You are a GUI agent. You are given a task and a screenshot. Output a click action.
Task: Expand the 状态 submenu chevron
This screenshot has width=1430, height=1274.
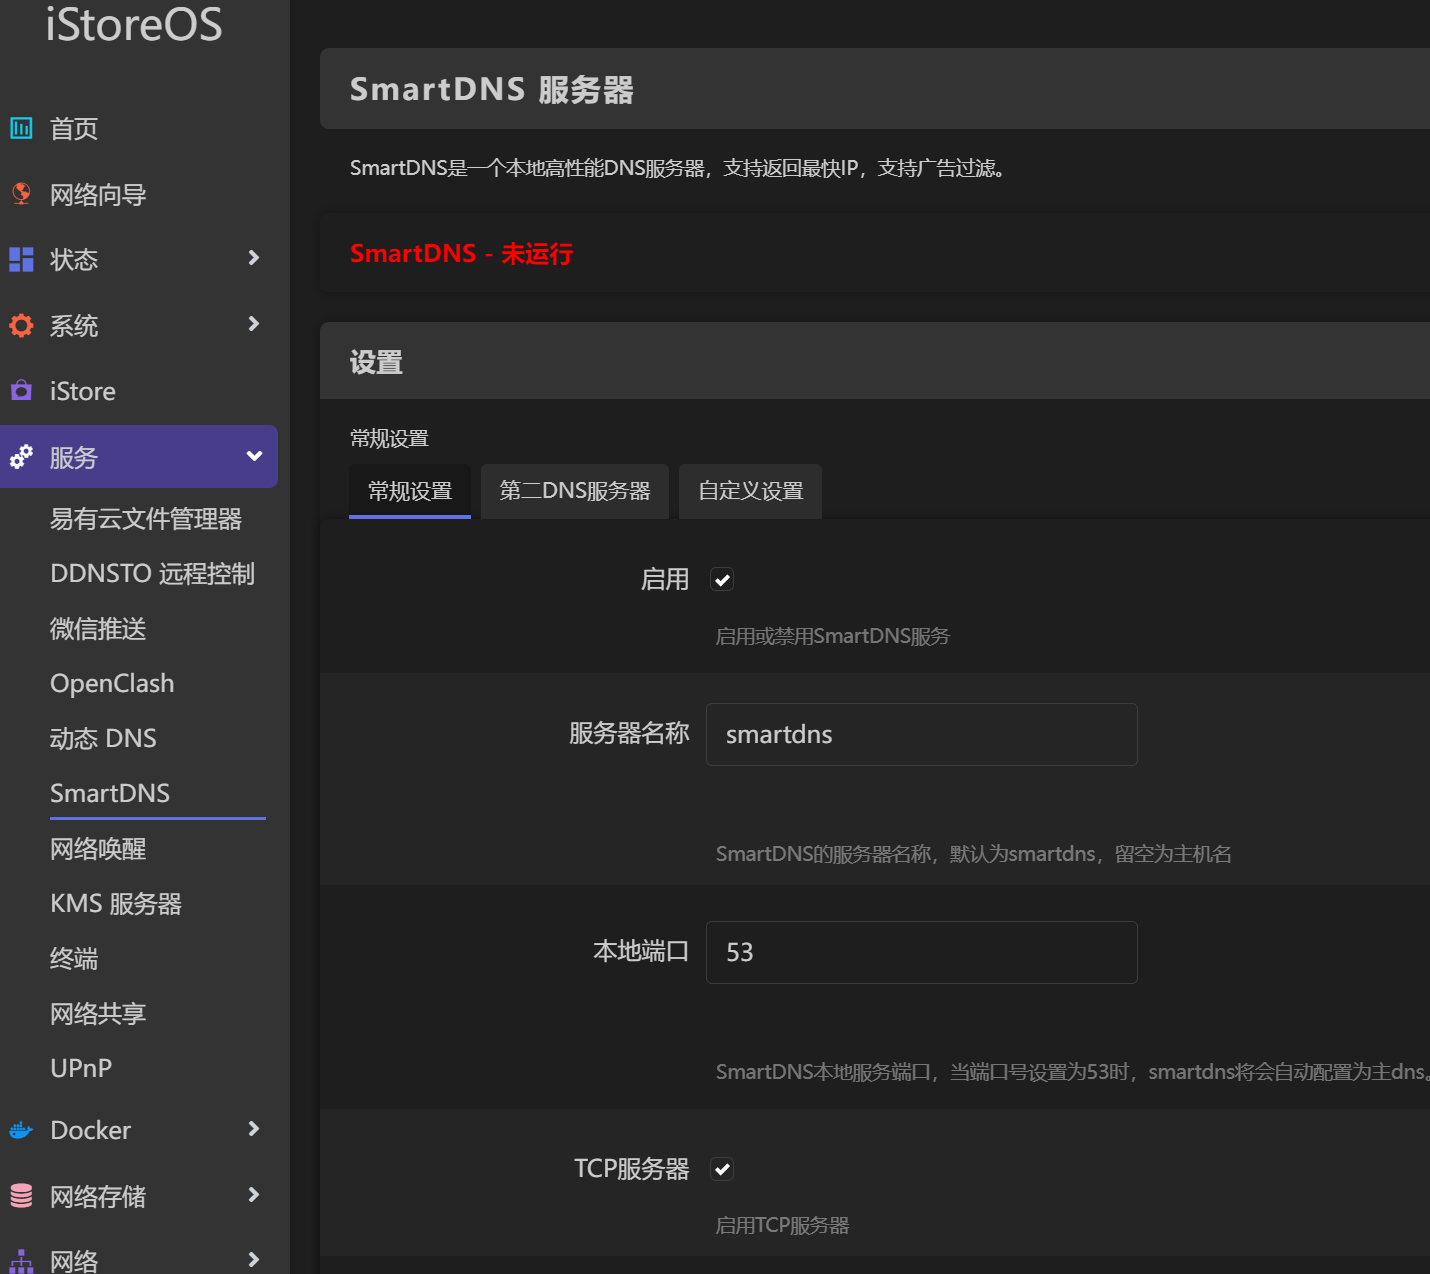pyautogui.click(x=253, y=259)
